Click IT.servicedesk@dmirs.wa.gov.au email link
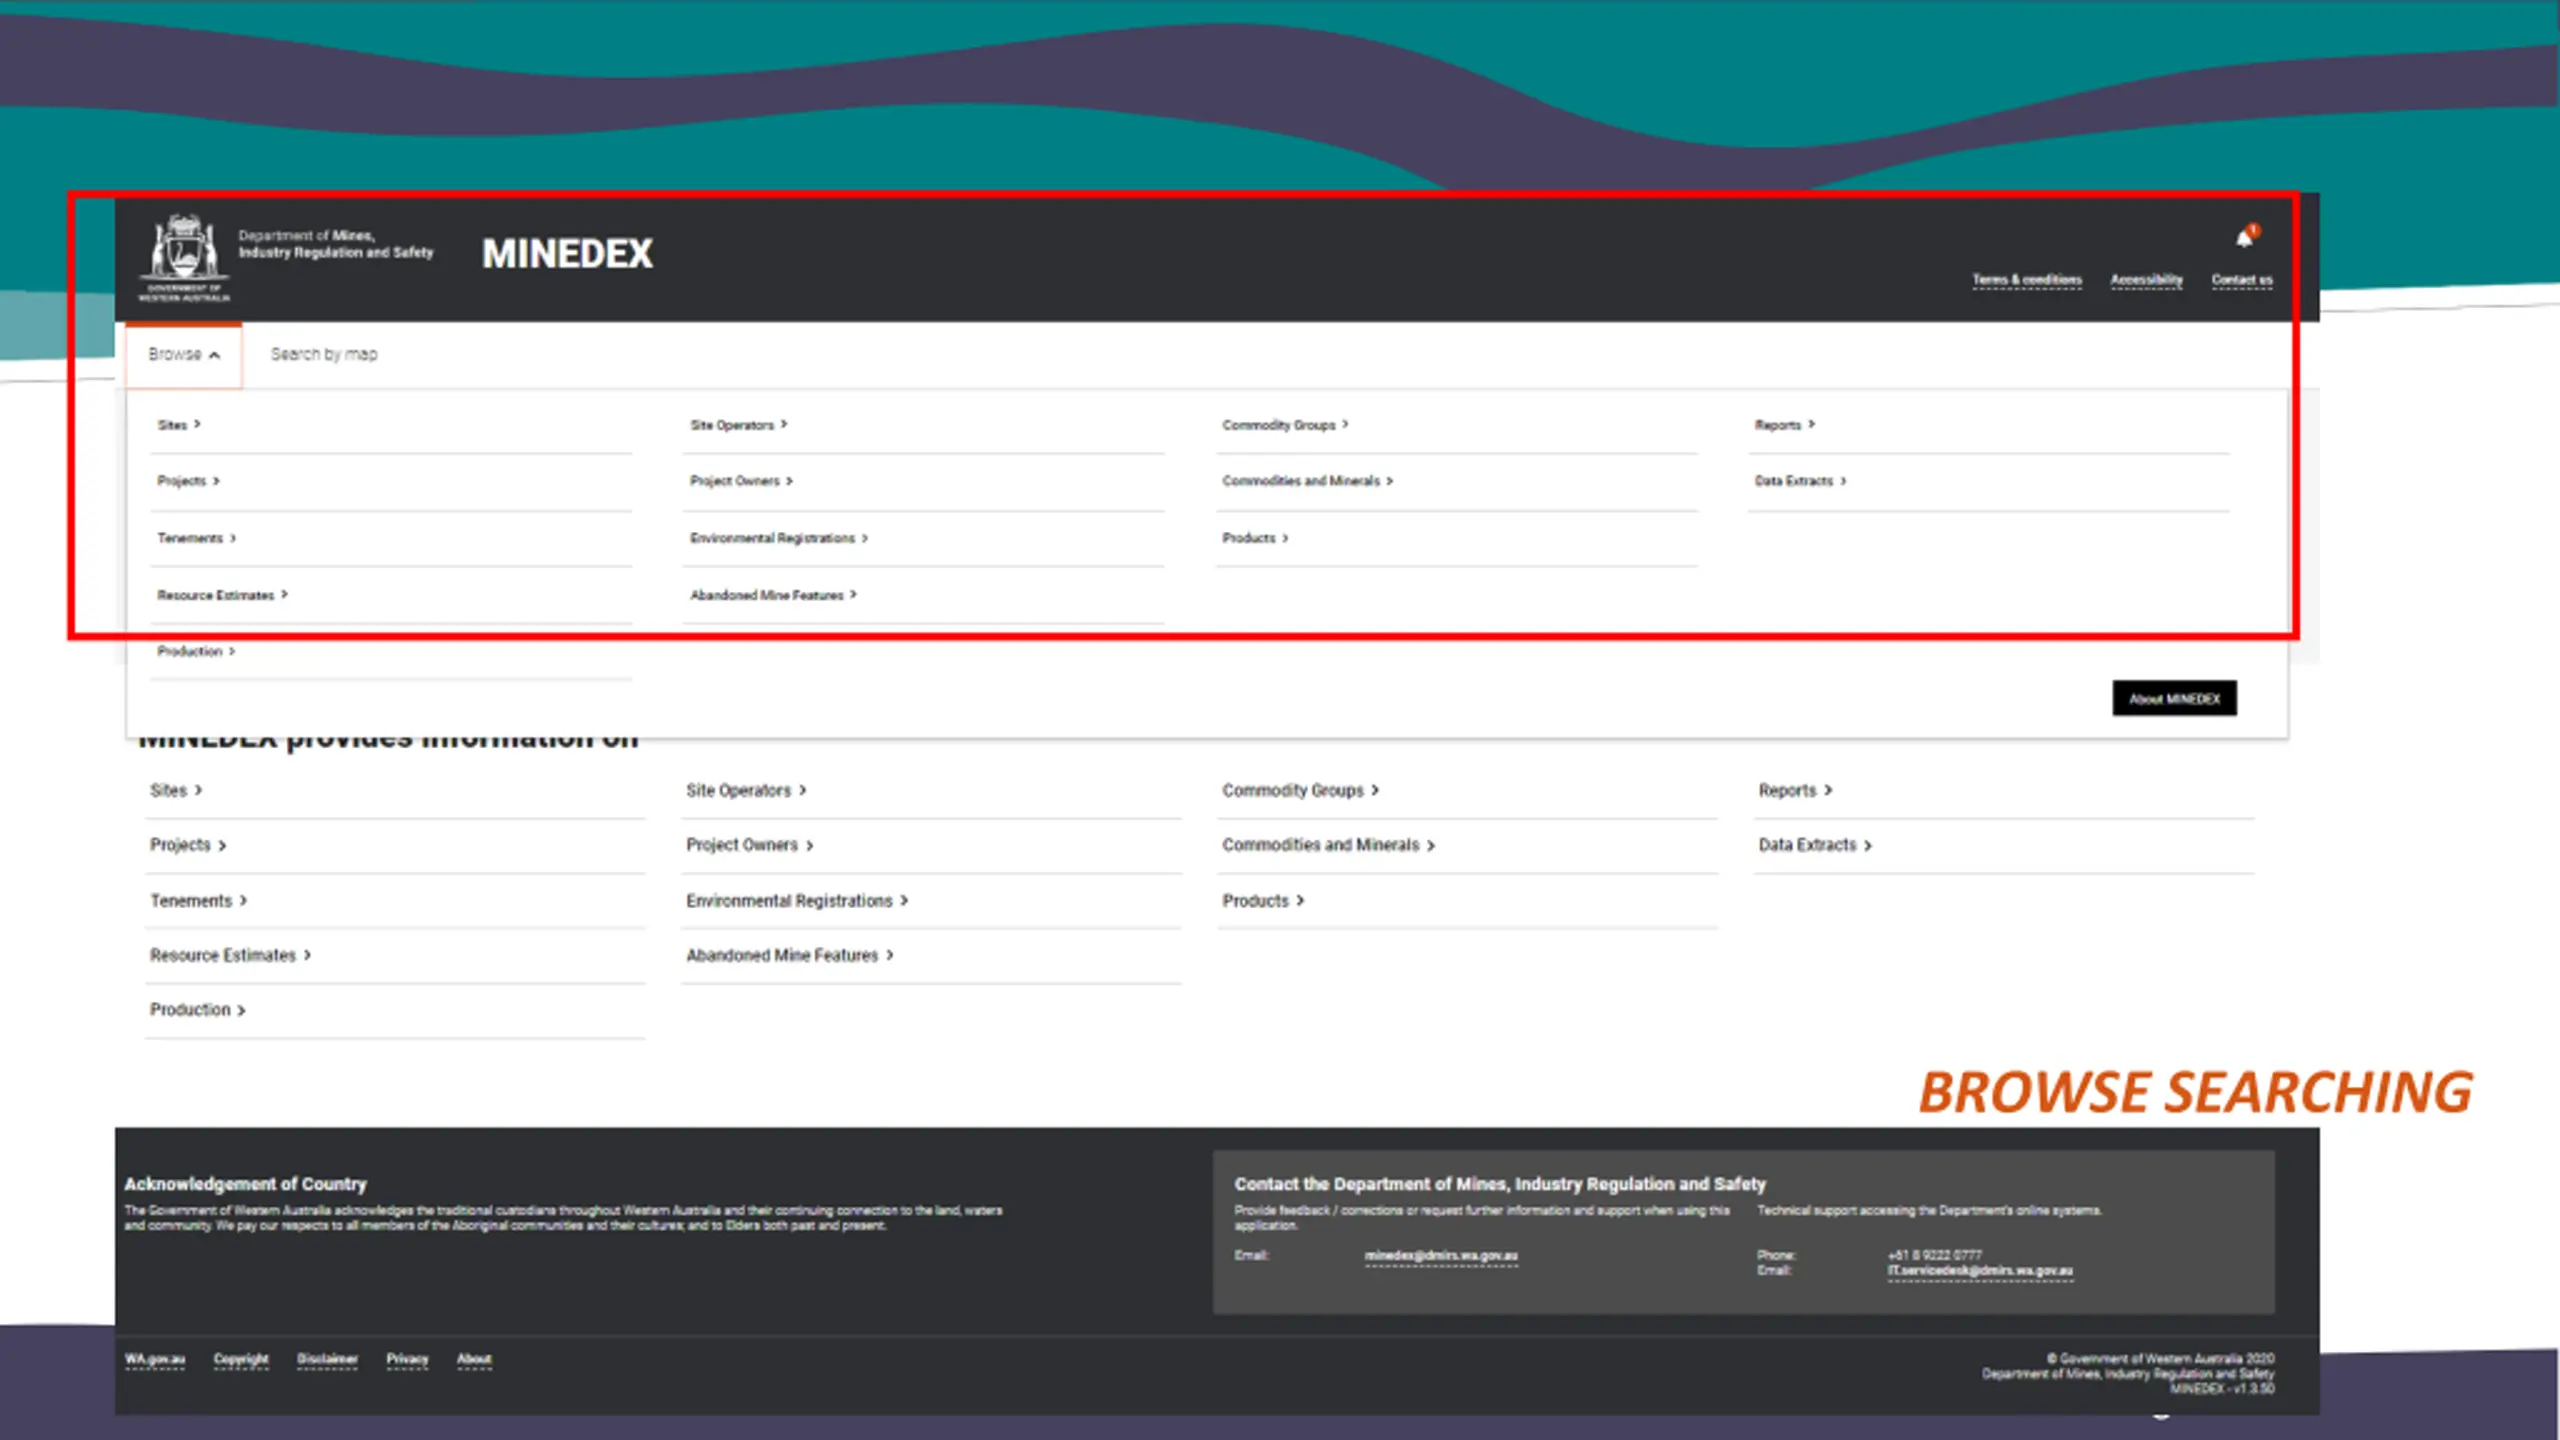2560x1440 pixels. click(x=1980, y=1271)
